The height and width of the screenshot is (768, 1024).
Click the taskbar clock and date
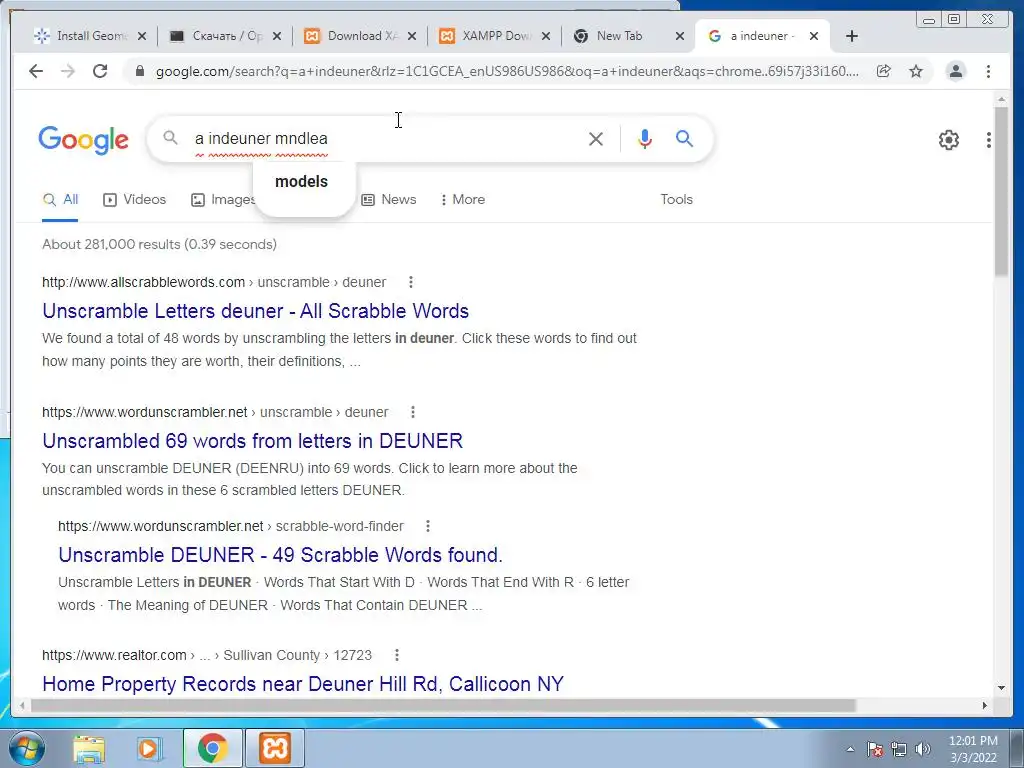pyautogui.click(x=973, y=749)
